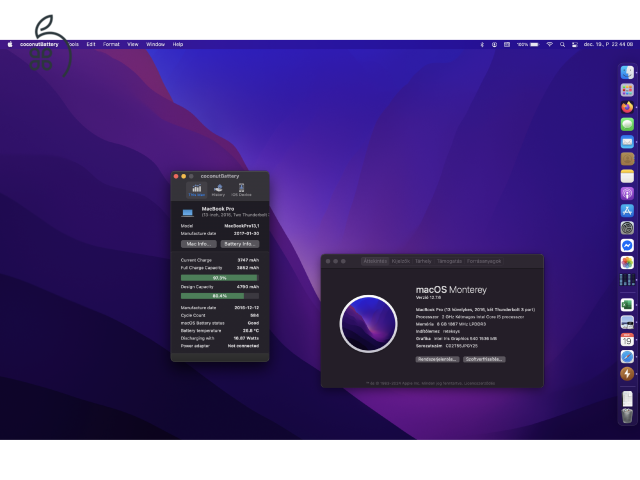
Task: Open the Podcasts app in dock
Action: point(627,193)
